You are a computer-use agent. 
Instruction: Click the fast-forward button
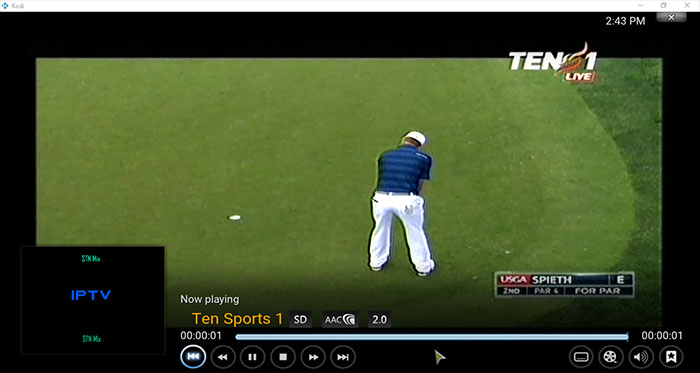point(313,357)
